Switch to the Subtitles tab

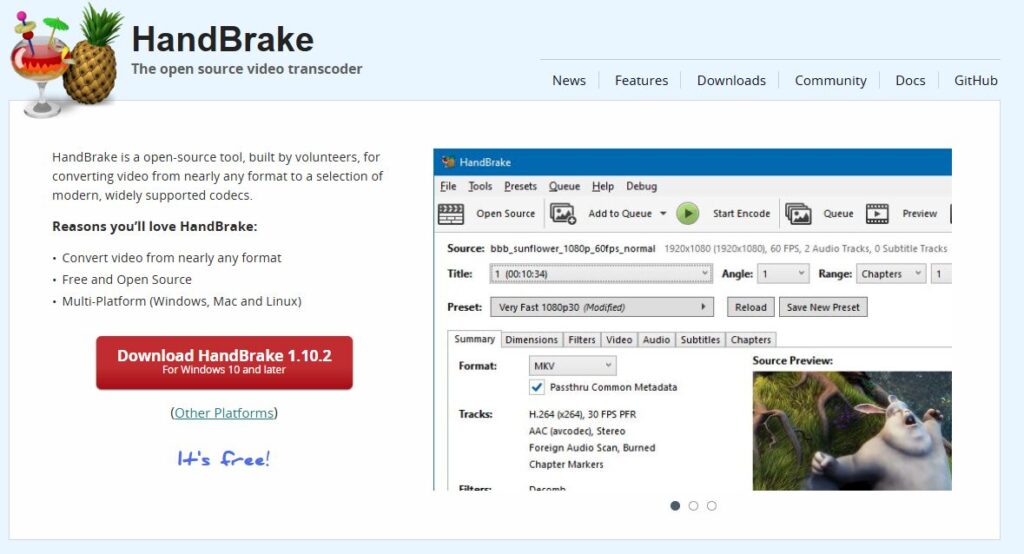700,340
